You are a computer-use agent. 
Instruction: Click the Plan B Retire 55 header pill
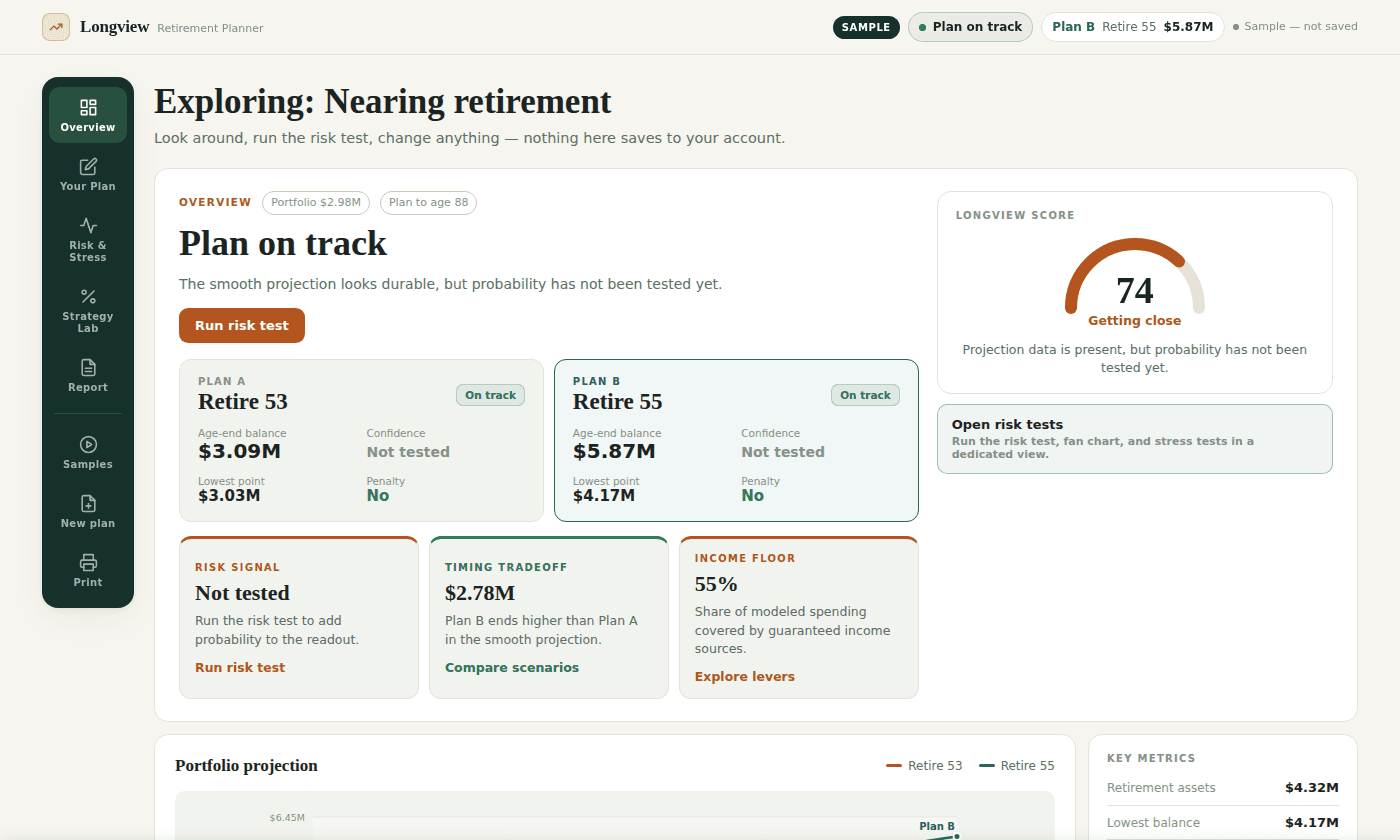click(1133, 27)
